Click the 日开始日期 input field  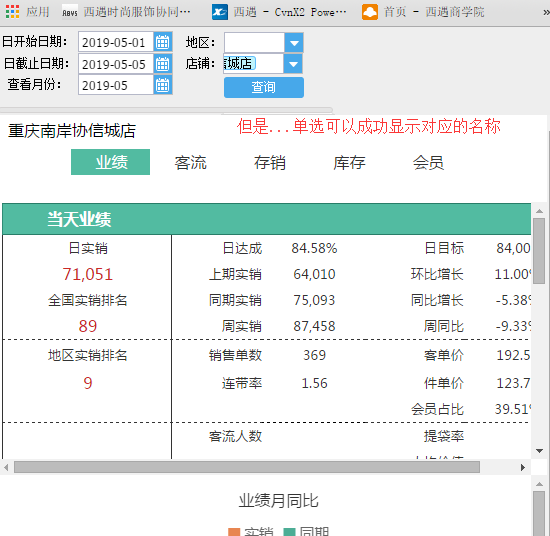[x=116, y=42]
